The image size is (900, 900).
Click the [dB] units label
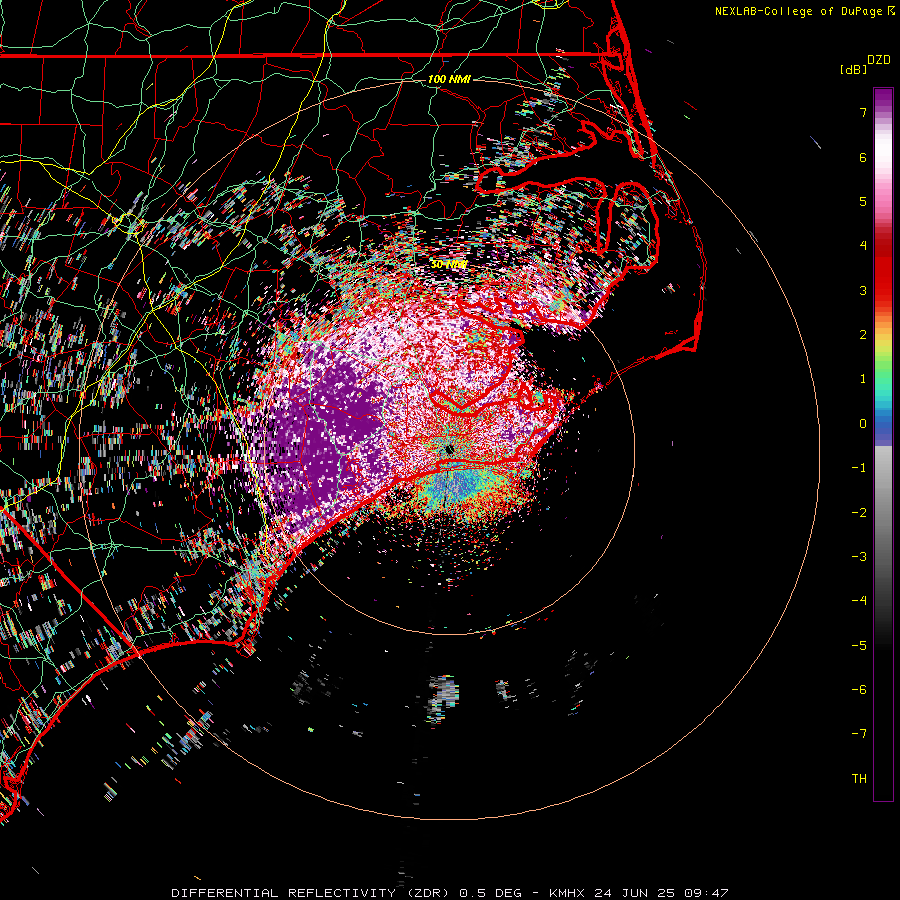[853, 69]
